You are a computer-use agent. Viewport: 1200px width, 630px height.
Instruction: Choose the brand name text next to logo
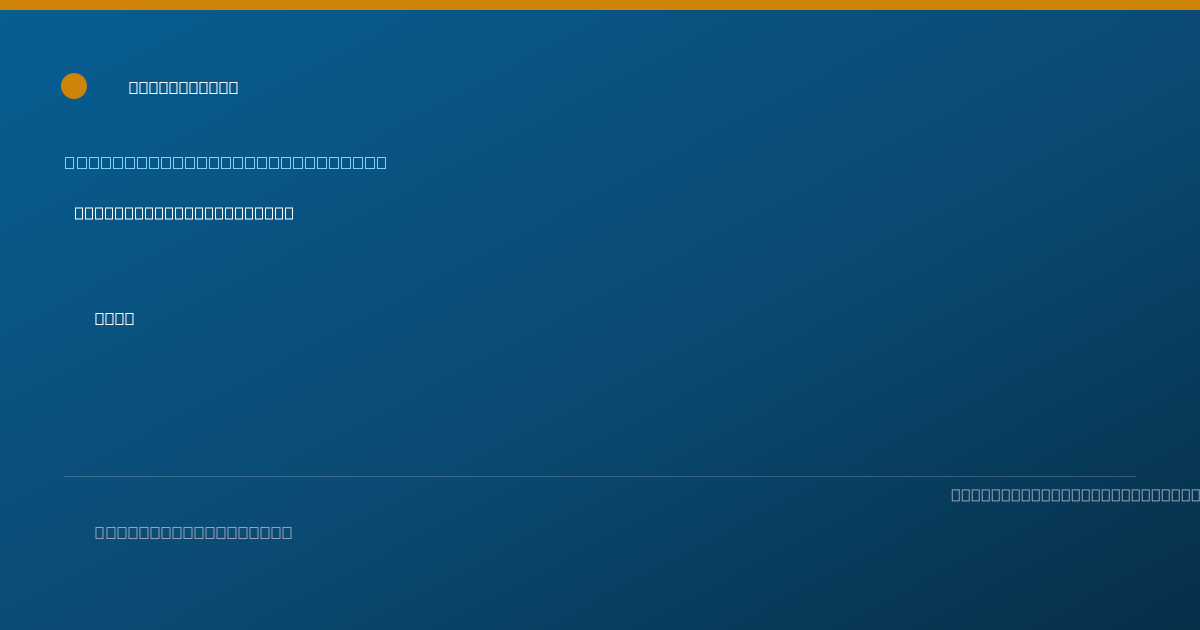pos(183,87)
